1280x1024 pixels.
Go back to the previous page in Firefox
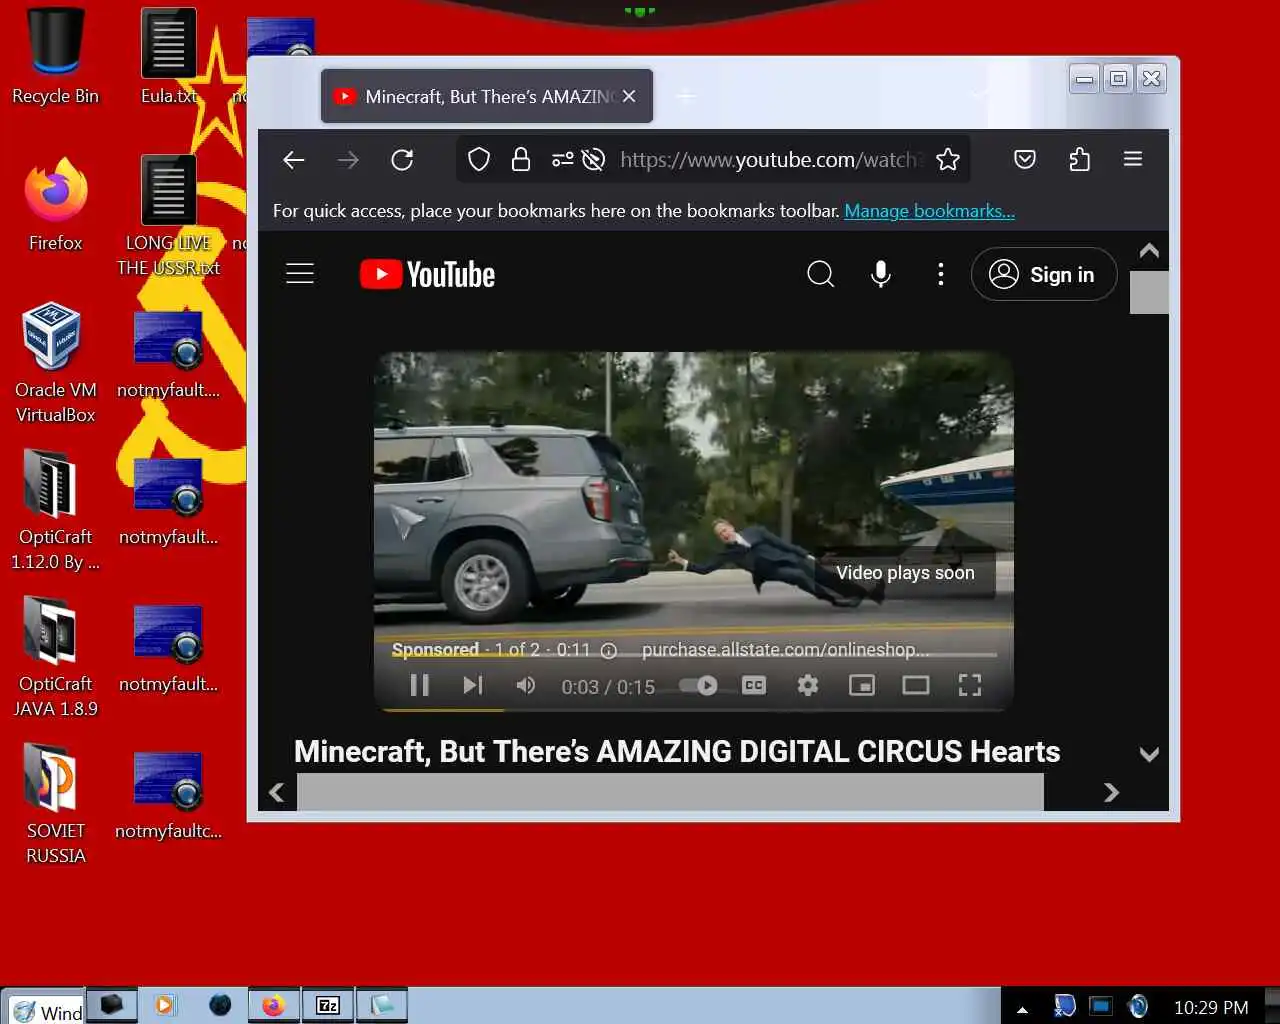point(294,160)
